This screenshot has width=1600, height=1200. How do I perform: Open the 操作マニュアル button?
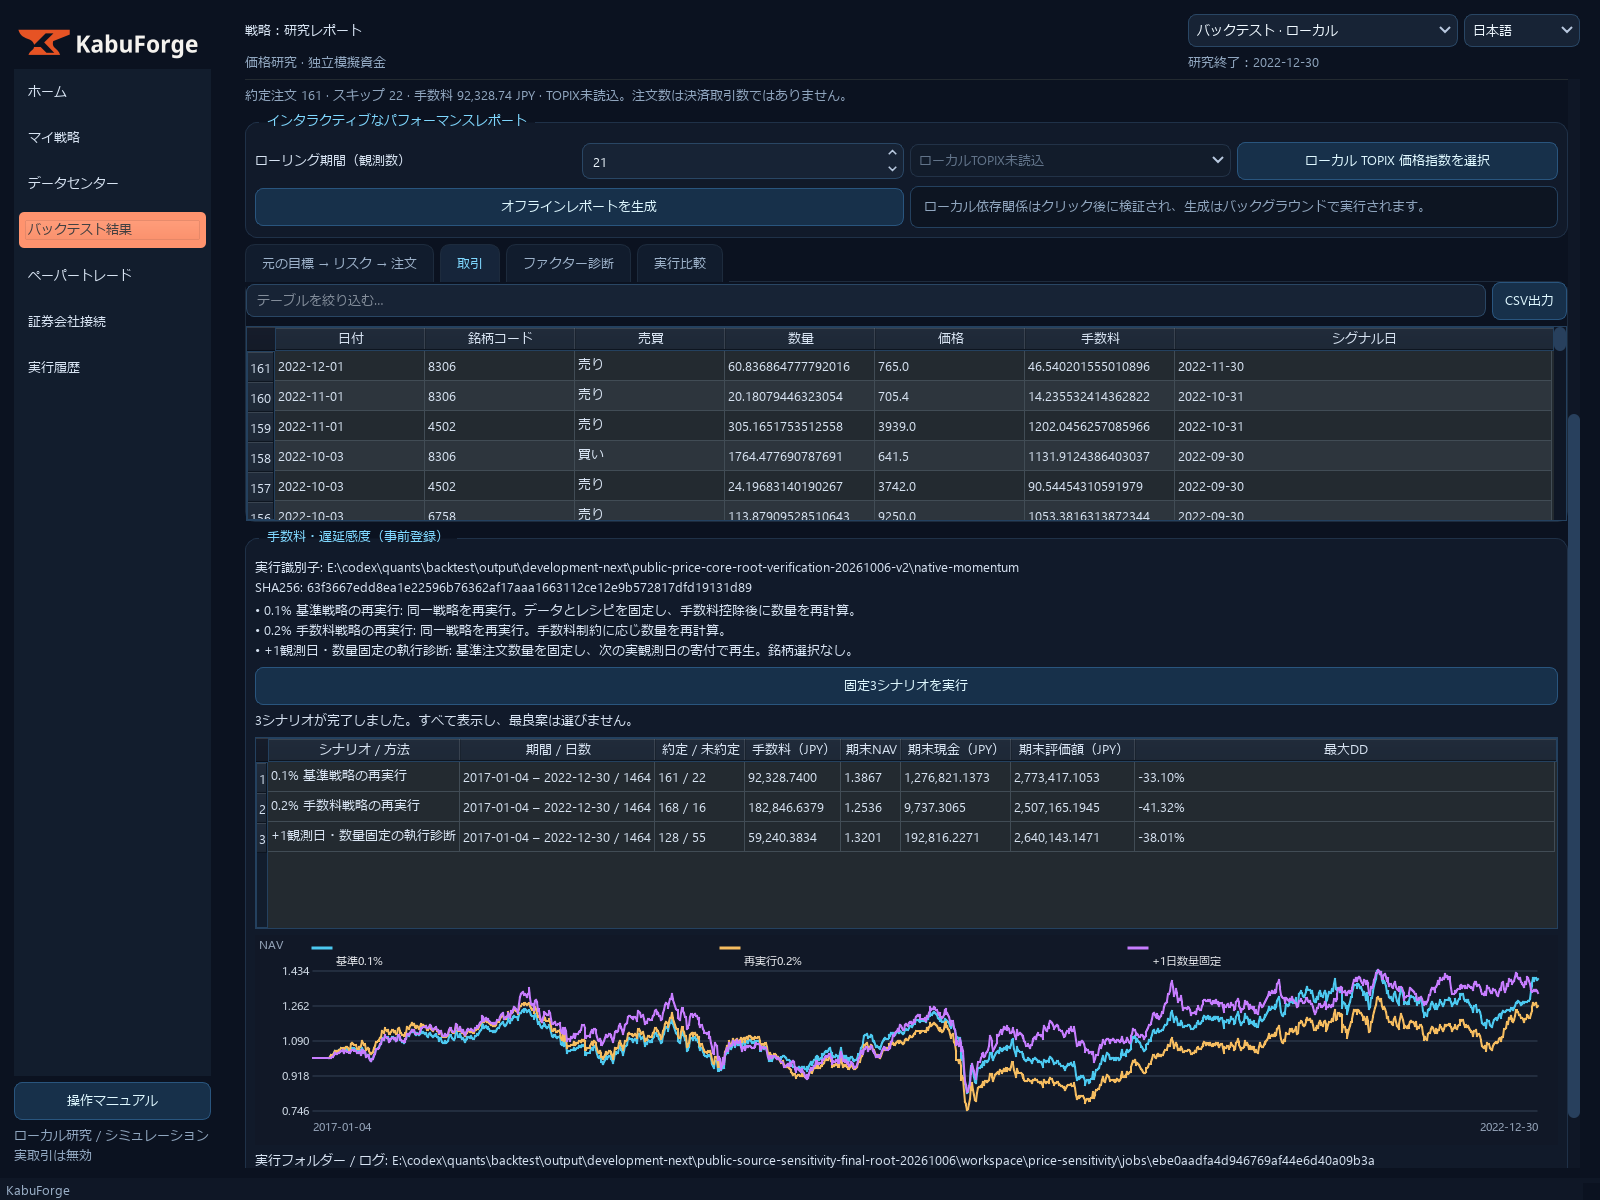tap(112, 1100)
